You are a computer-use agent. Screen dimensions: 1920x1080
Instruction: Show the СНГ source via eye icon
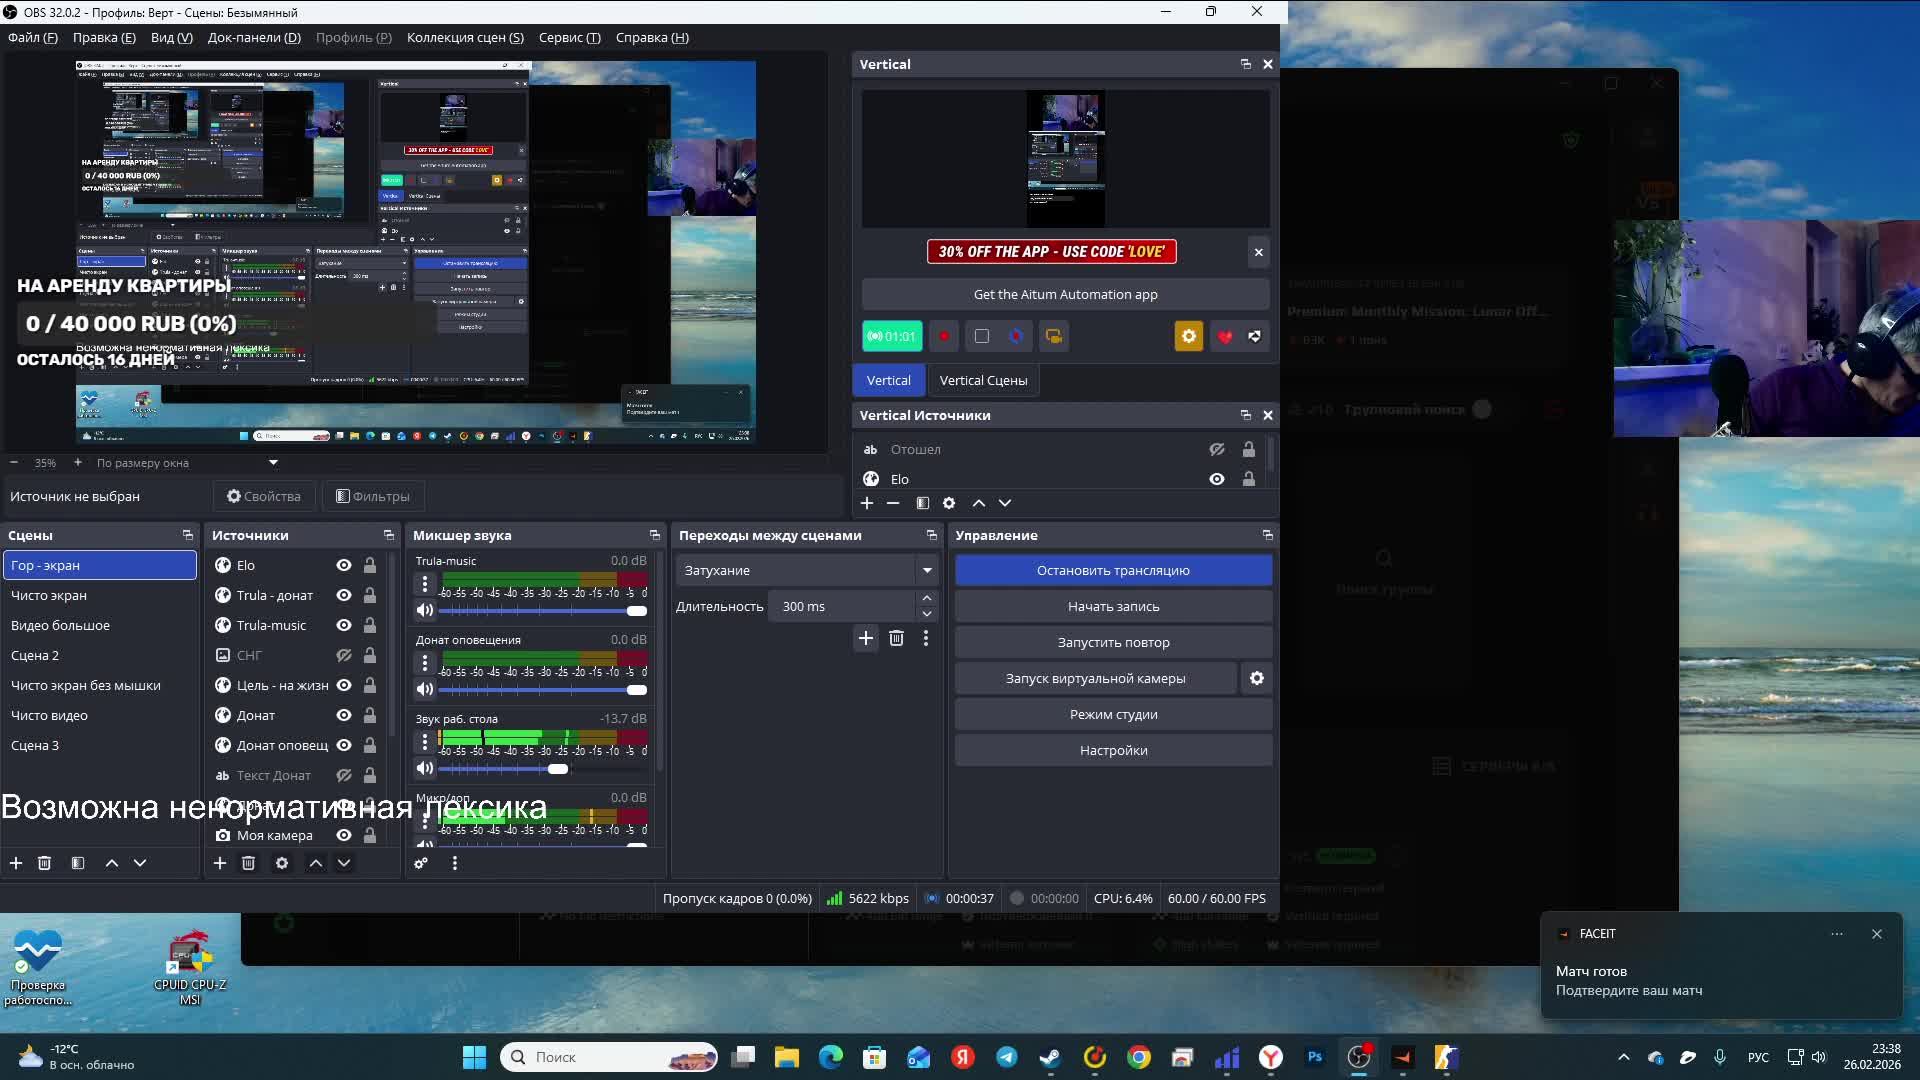pyautogui.click(x=344, y=655)
